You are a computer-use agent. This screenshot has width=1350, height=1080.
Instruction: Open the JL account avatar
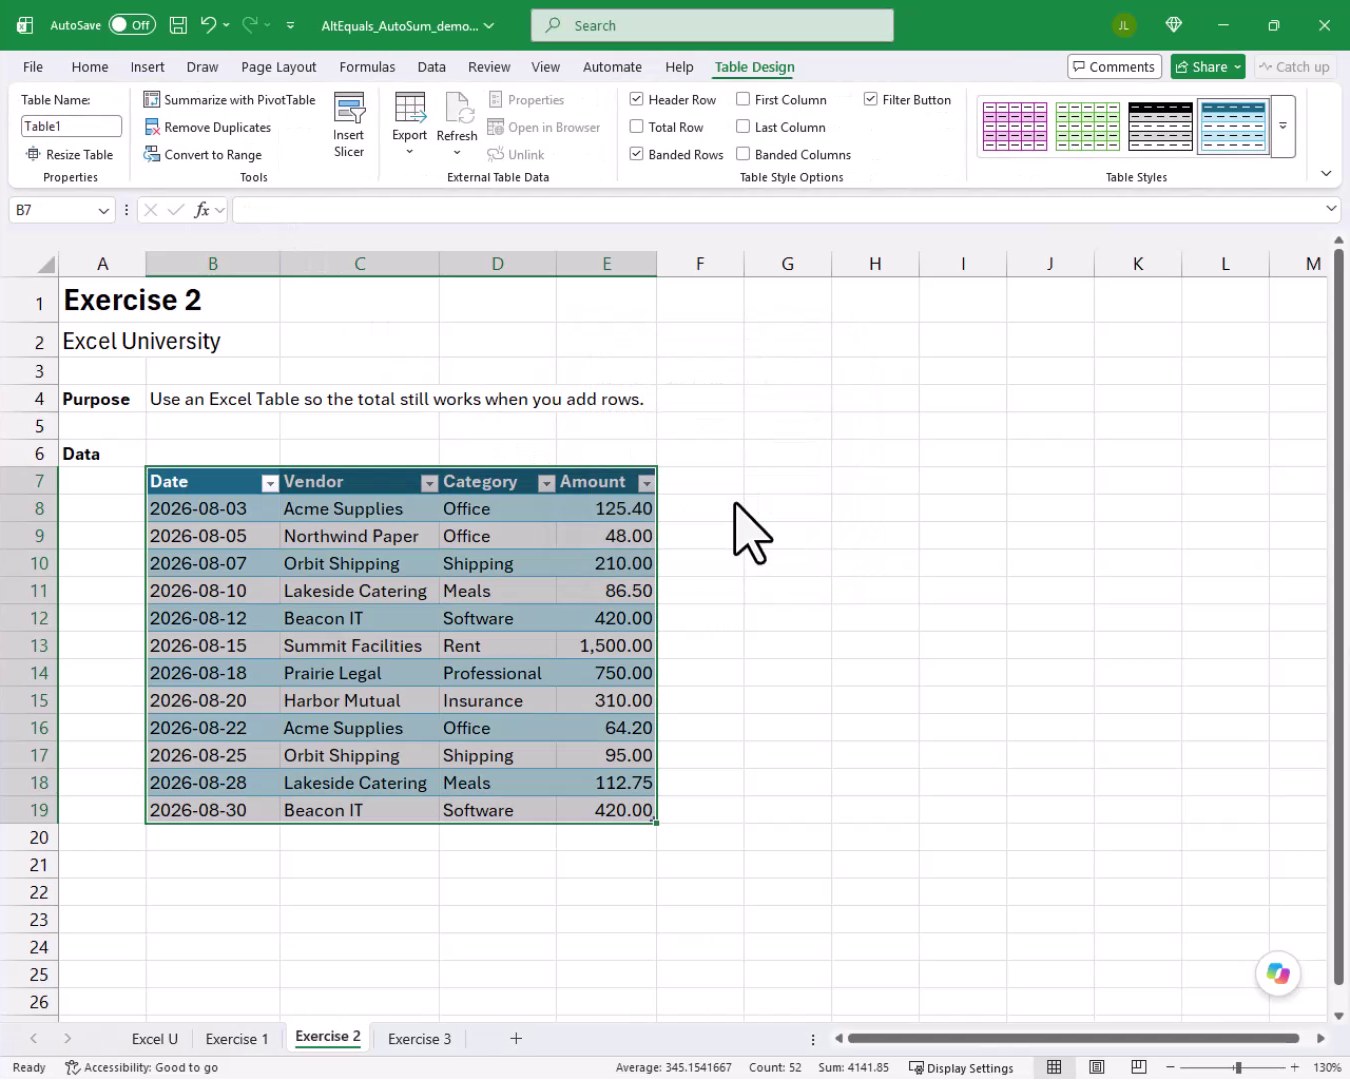click(x=1124, y=25)
